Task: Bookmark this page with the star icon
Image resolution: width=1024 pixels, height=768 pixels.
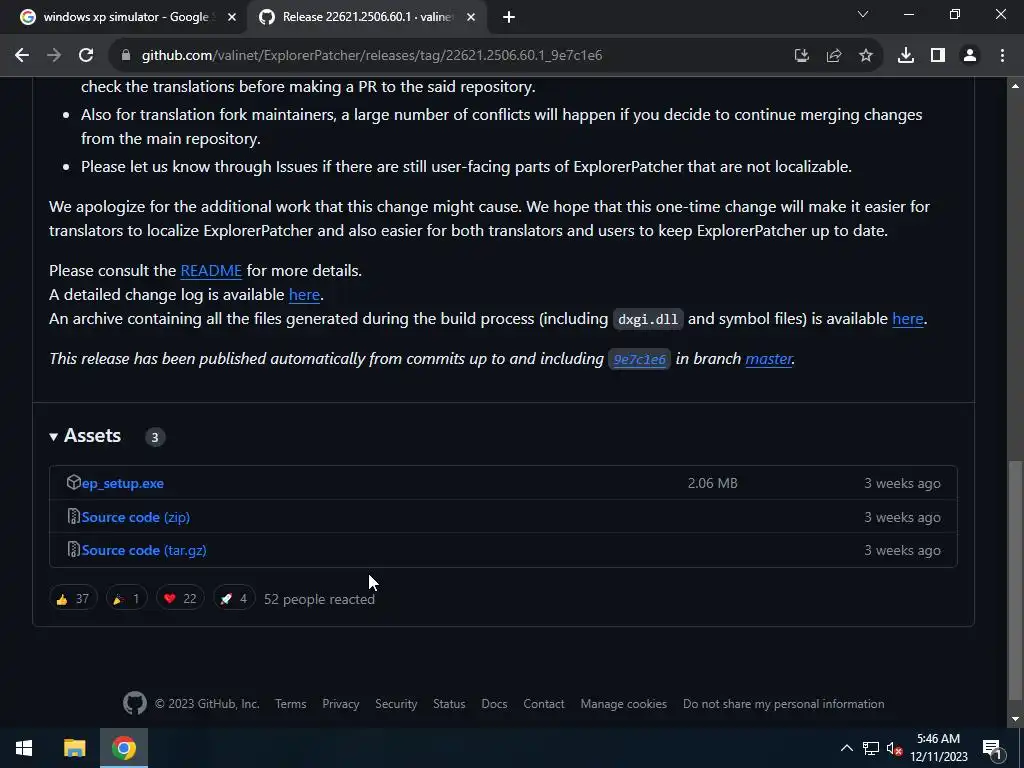Action: pos(866,56)
